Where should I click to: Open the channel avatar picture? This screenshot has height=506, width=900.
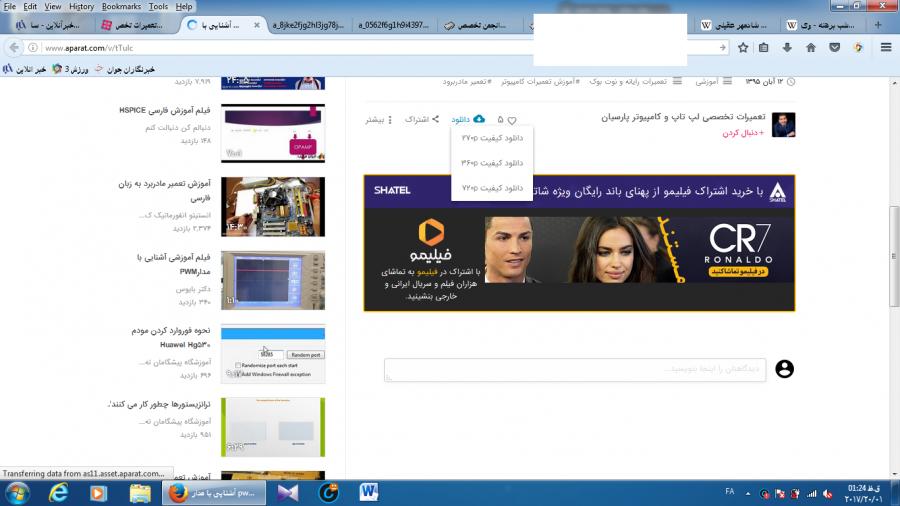(783, 124)
